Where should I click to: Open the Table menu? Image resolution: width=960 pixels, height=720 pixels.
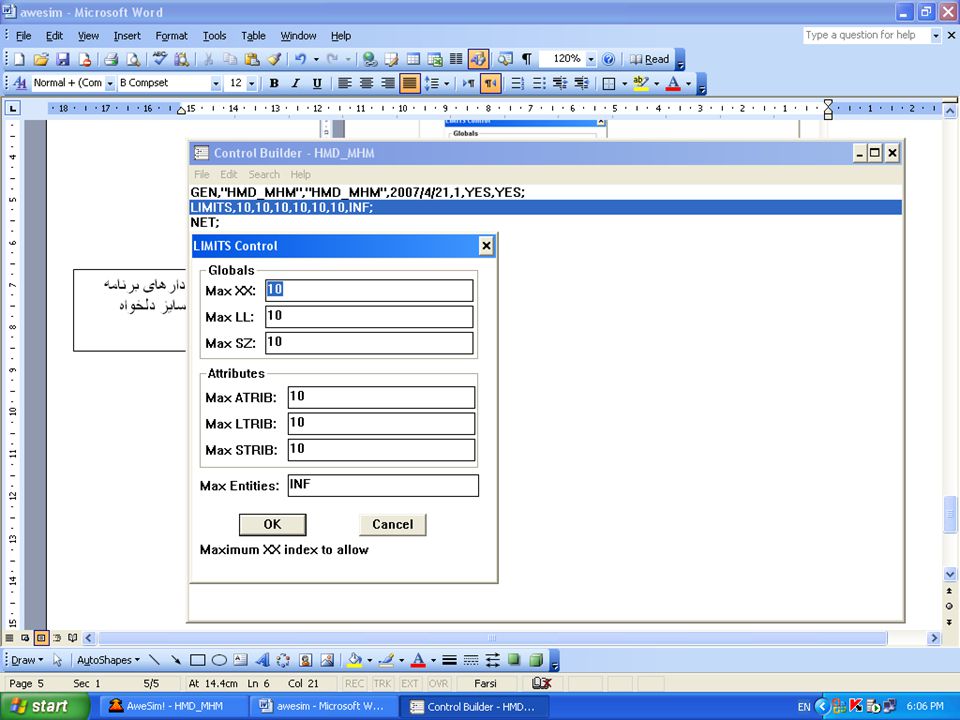[x=253, y=36]
